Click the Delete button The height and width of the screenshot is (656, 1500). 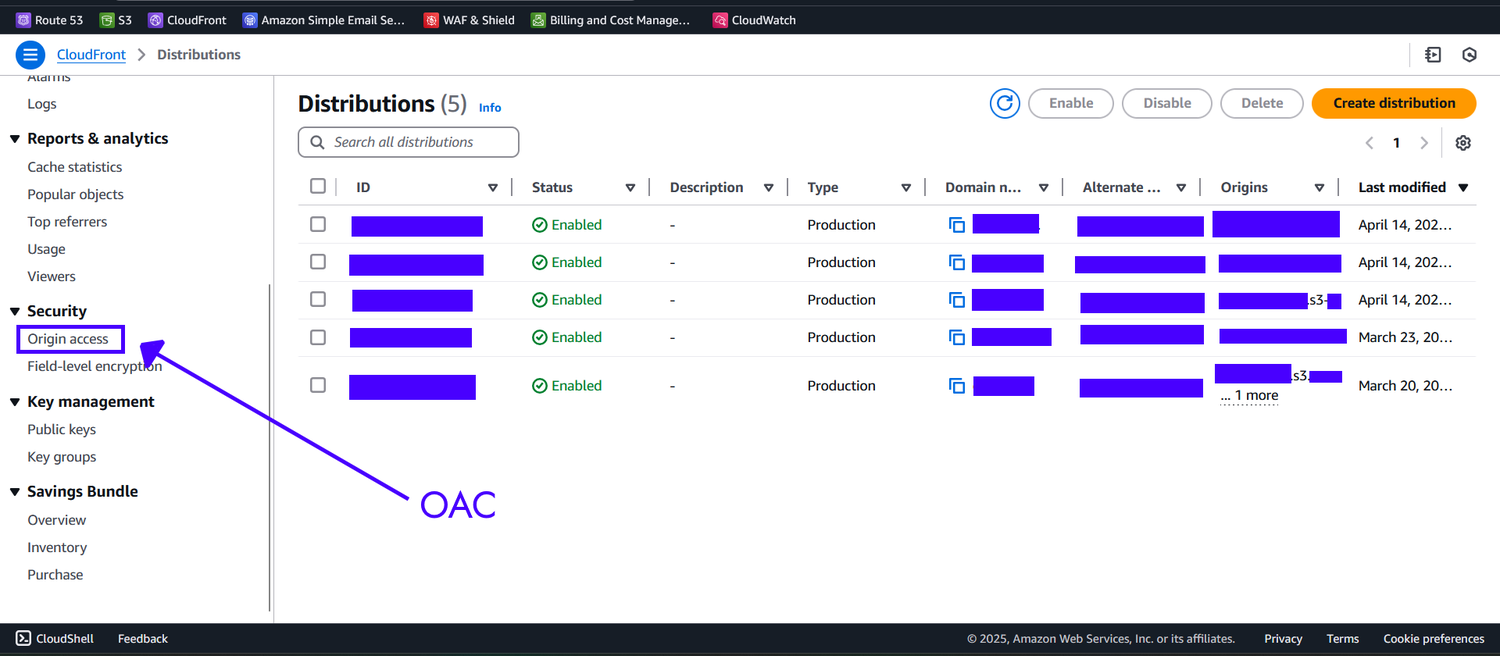click(1262, 103)
